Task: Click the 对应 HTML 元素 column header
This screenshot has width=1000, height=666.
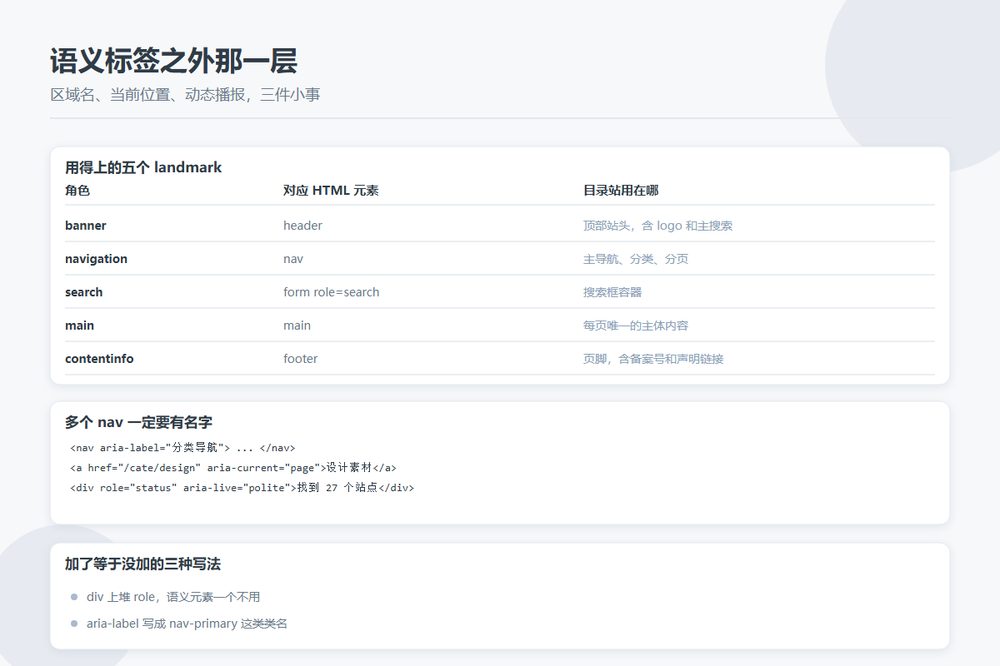Action: pos(331,190)
